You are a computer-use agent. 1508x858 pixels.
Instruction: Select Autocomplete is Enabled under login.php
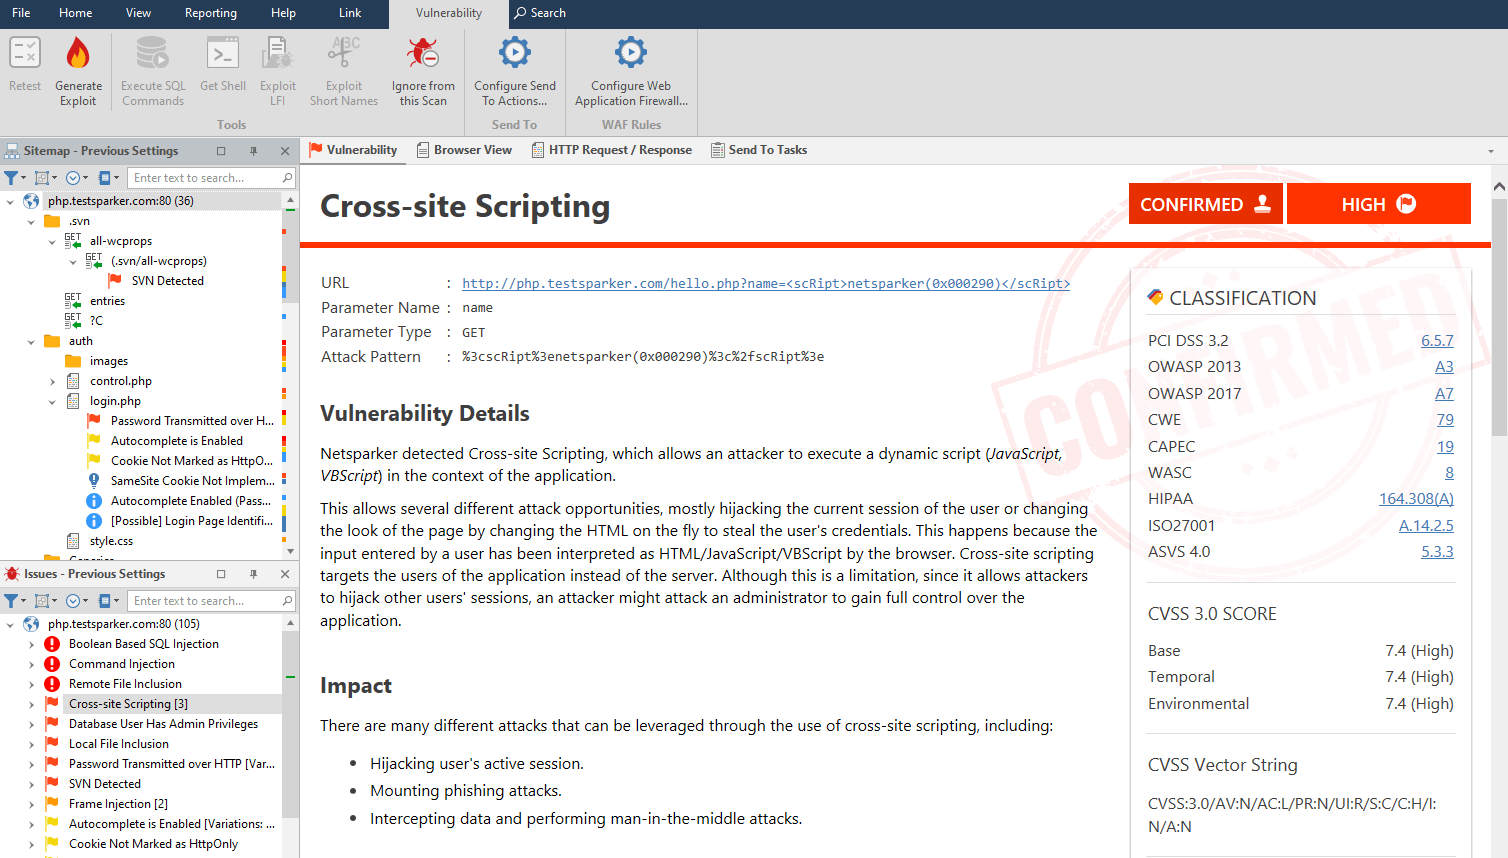pos(176,441)
